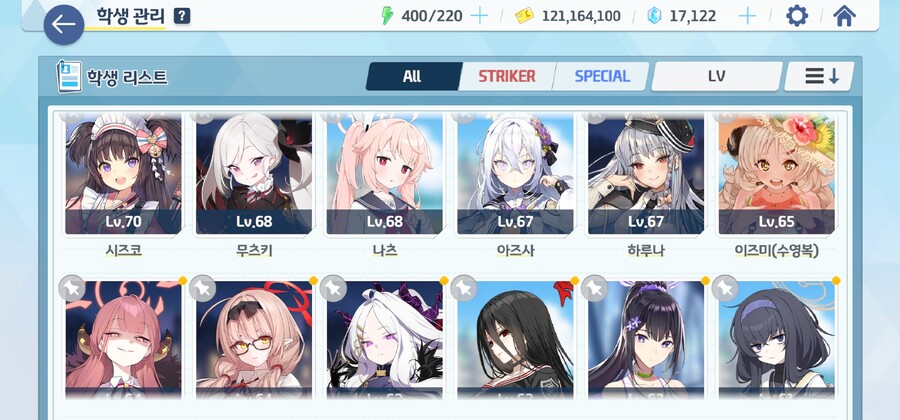Viewport: 900px width, 420px height.
Task: Select 이즈미(수영복) student portrait
Action: 777,174
